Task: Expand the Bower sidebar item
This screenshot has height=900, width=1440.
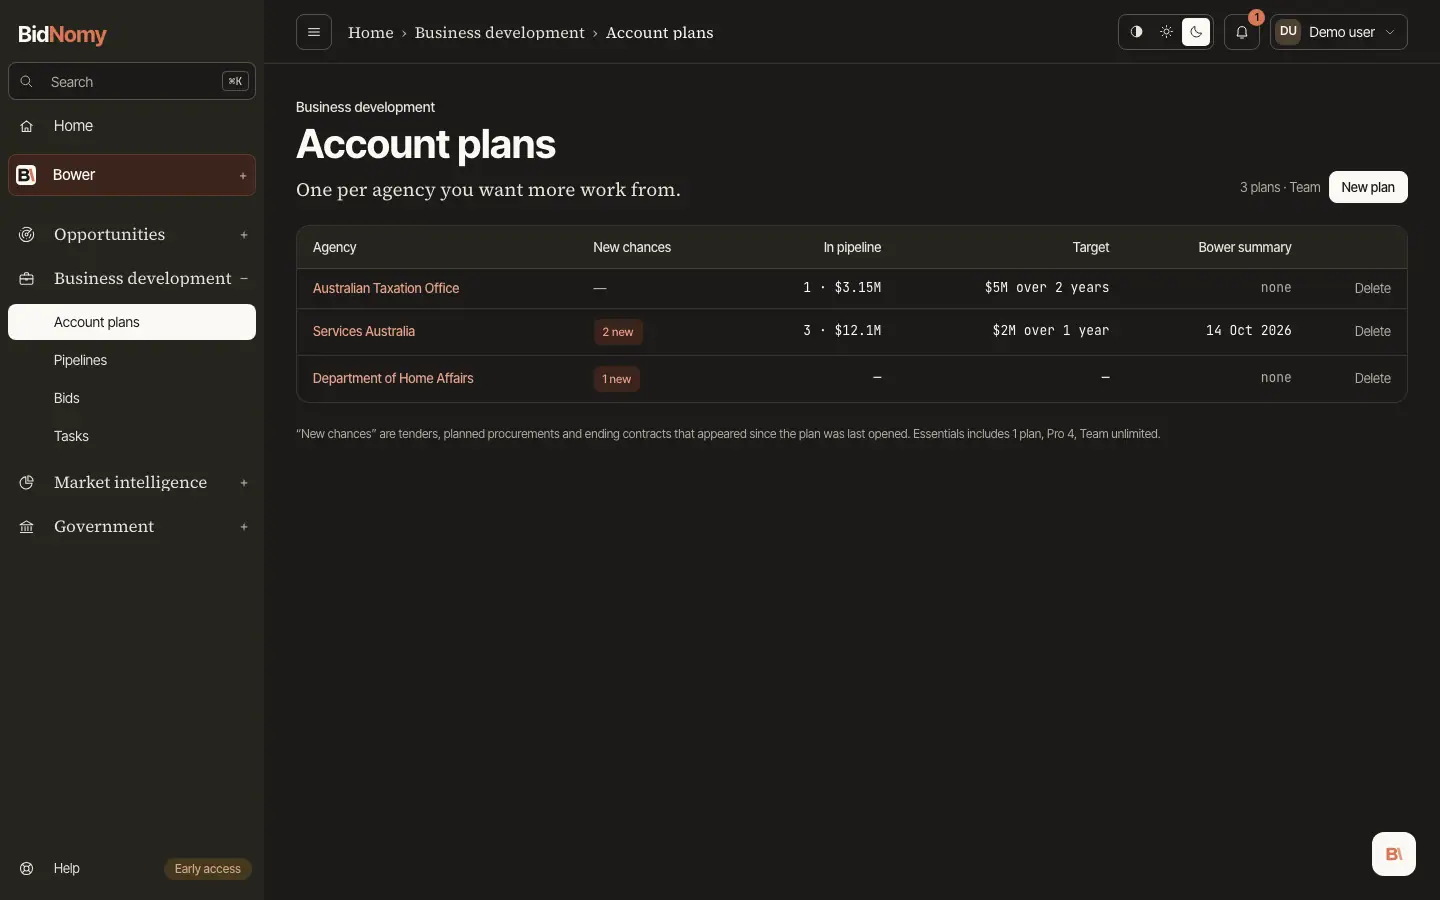Action: click(x=243, y=176)
